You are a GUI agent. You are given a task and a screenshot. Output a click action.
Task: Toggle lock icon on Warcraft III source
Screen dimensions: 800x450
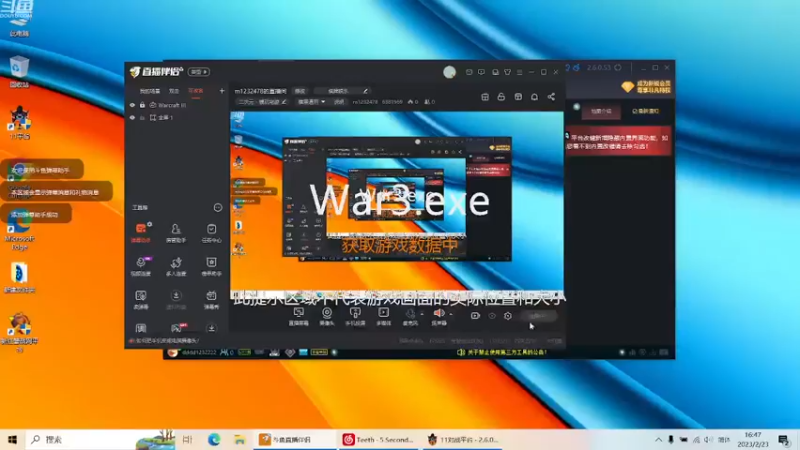click(x=142, y=105)
